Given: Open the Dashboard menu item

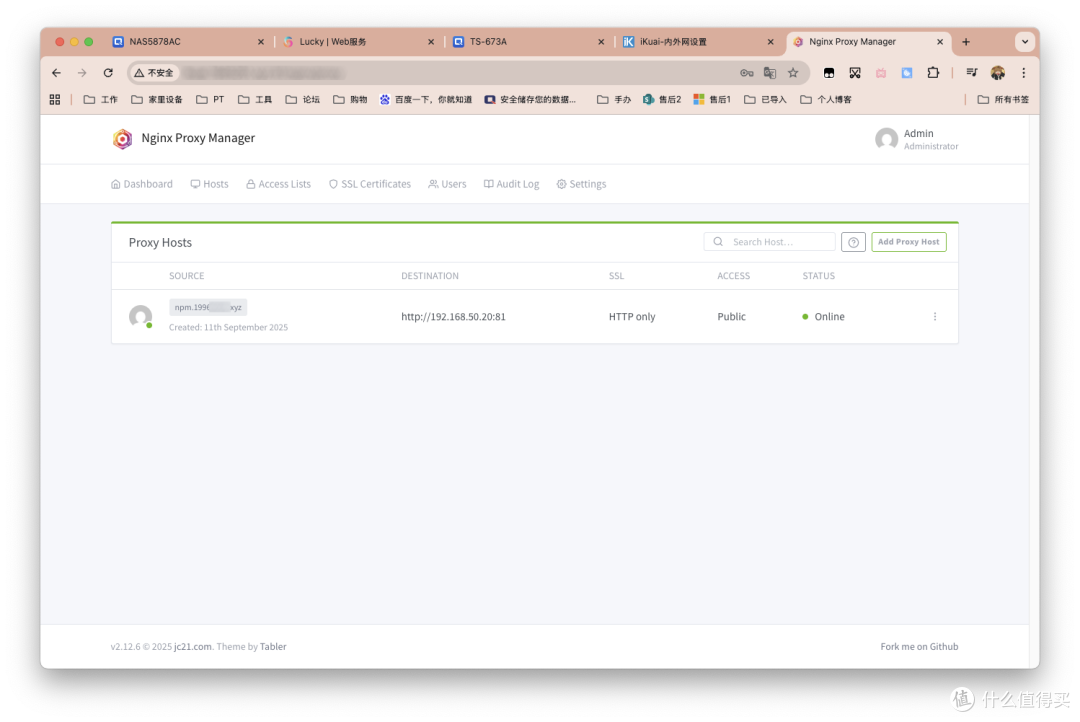Looking at the screenshot, I should click(142, 185).
